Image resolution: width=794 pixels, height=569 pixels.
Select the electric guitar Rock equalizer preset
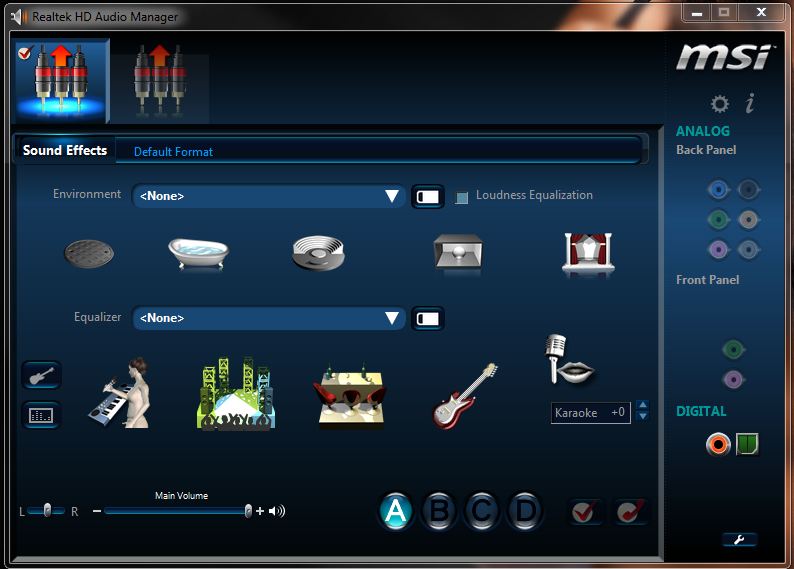(x=465, y=396)
